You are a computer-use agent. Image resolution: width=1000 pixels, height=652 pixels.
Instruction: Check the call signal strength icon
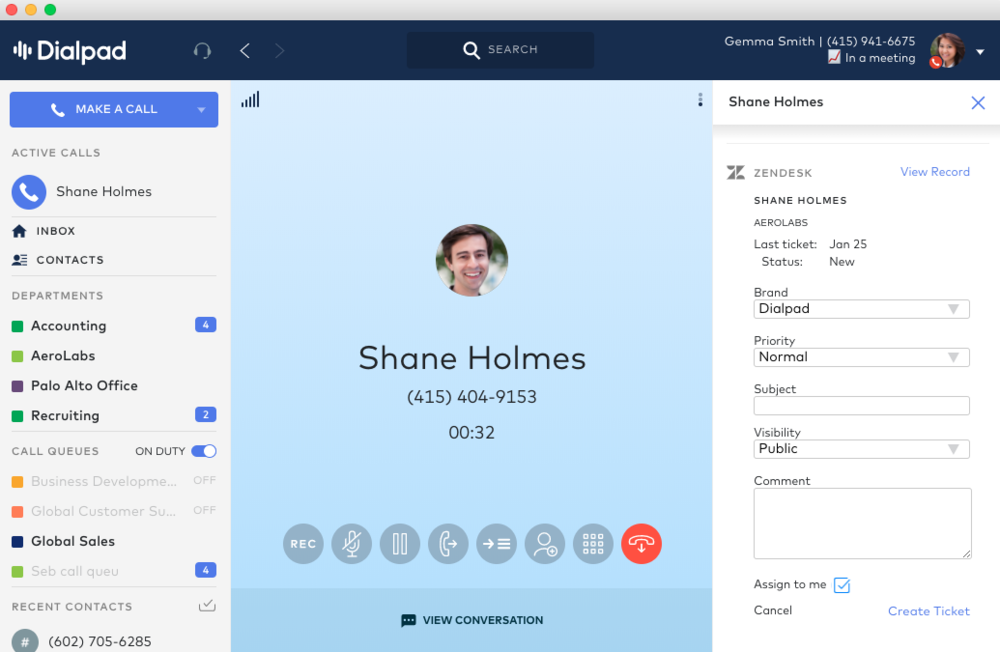[x=250, y=100]
